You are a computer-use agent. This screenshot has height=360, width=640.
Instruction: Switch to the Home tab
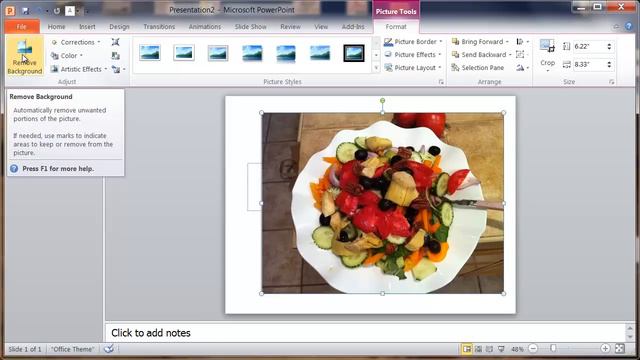click(x=56, y=27)
